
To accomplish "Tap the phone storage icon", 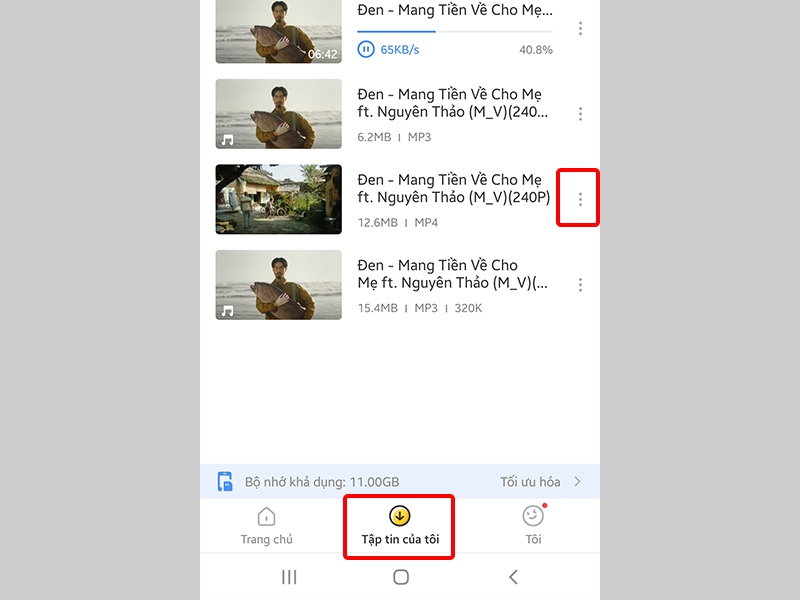I will (x=225, y=482).
